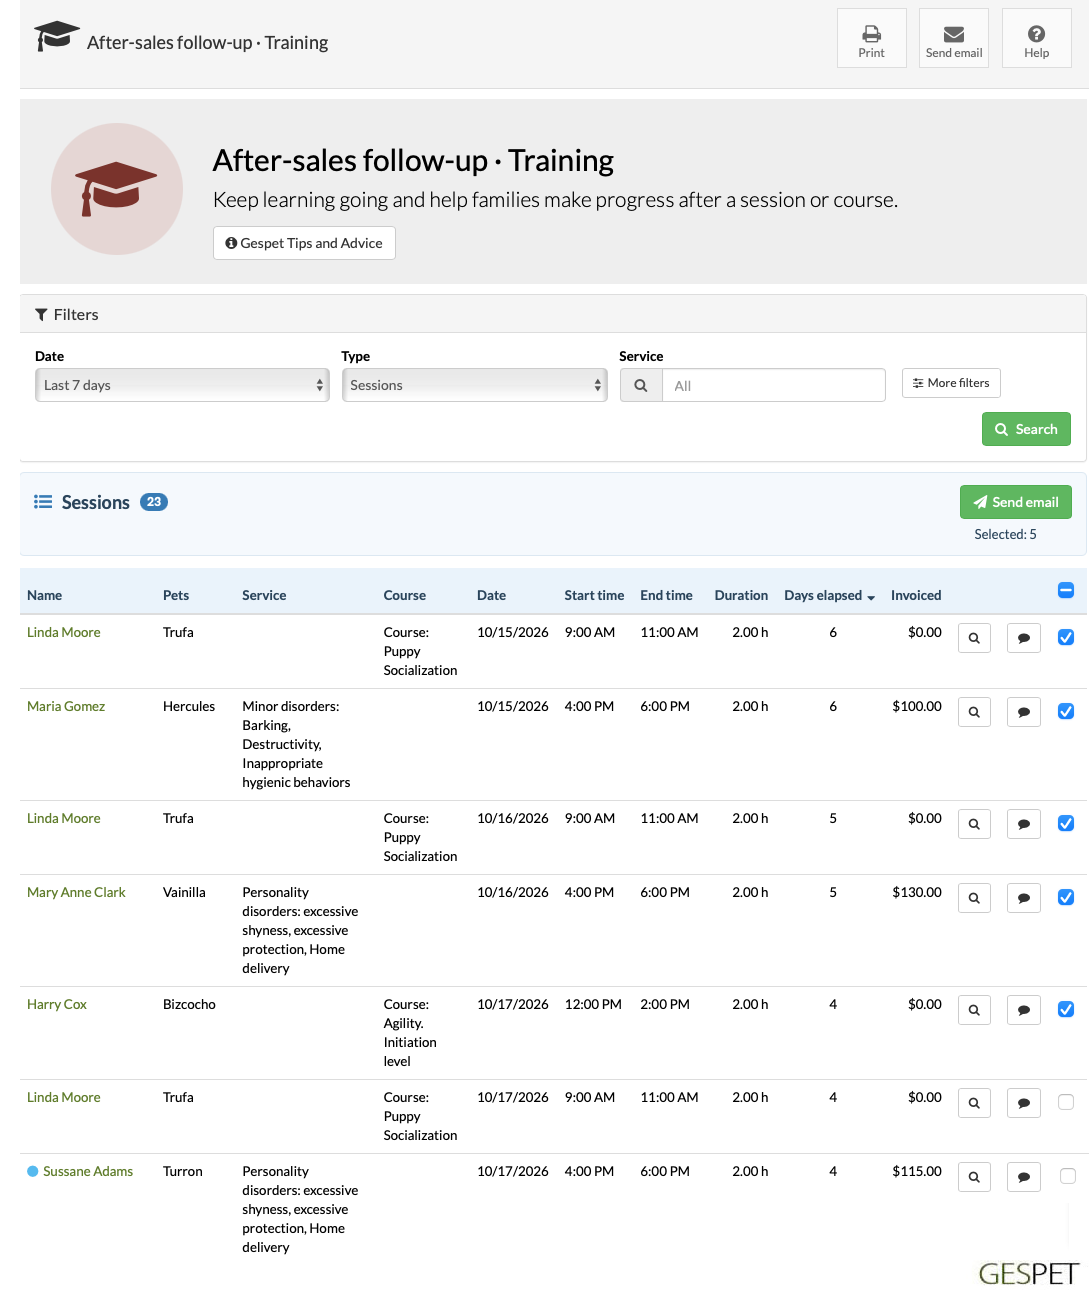Sort table by Date column
This screenshot has height=1301, width=1089.
(x=491, y=595)
